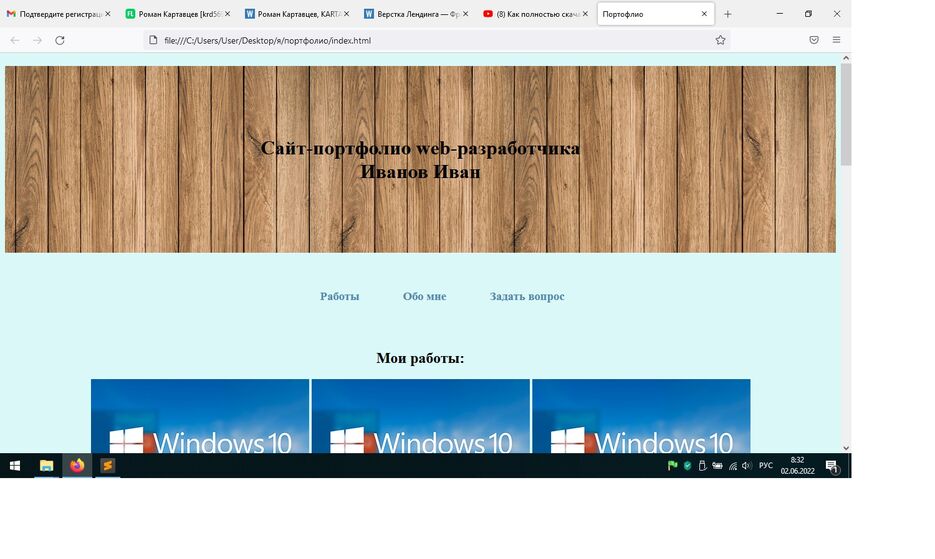Open the 'Задать вопрос' navigation link

527,297
